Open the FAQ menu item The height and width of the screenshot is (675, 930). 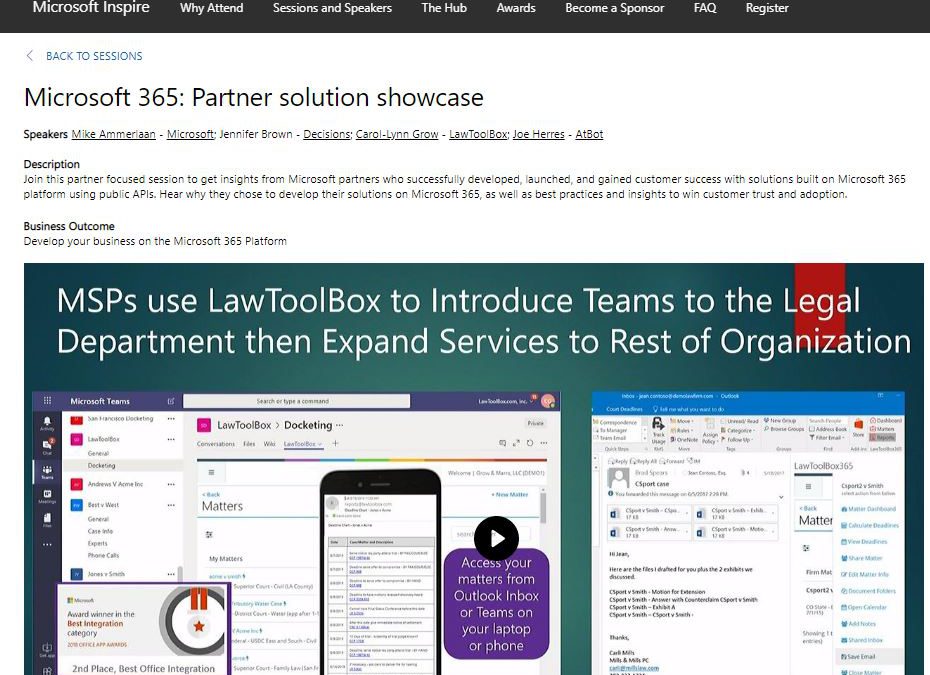pyautogui.click(x=705, y=8)
